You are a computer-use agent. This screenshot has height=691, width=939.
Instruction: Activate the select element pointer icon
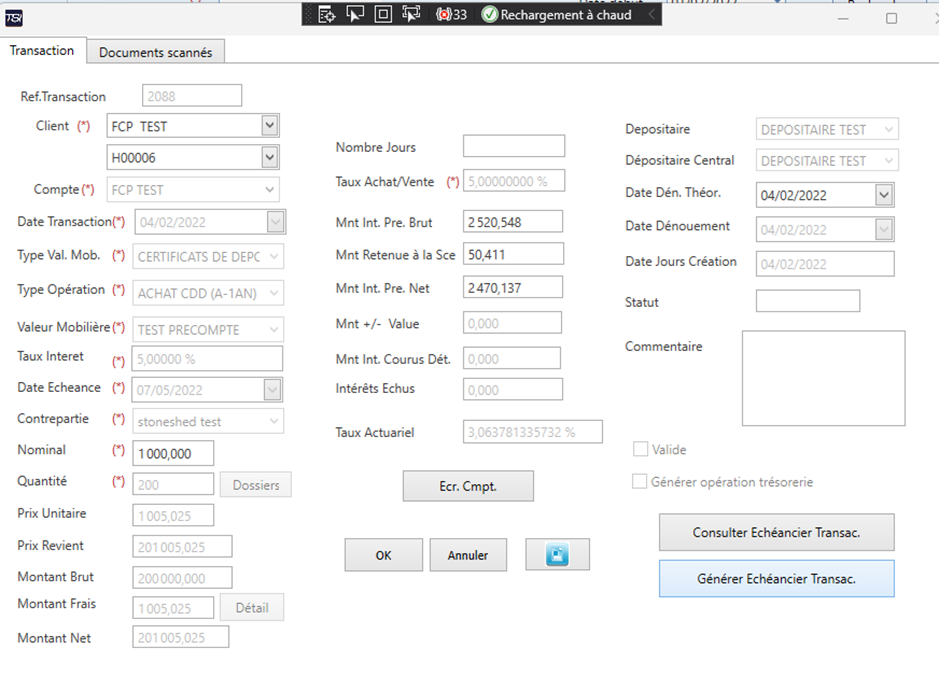[x=355, y=14]
